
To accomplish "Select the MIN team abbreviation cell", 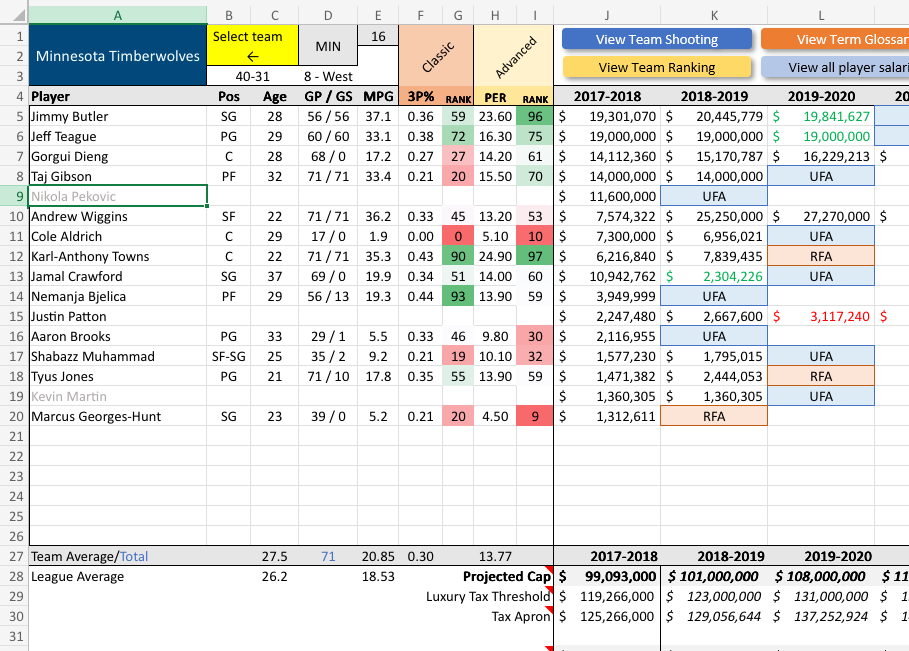I will (328, 46).
